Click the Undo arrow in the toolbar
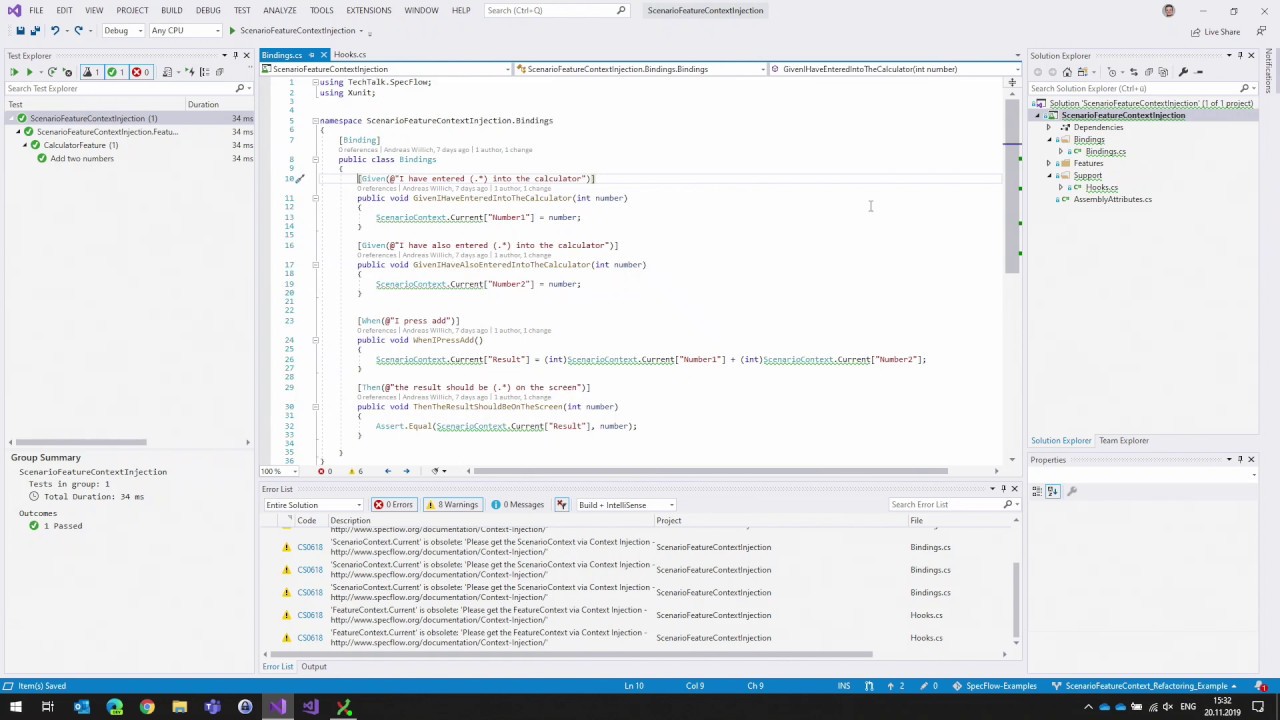 (55, 31)
